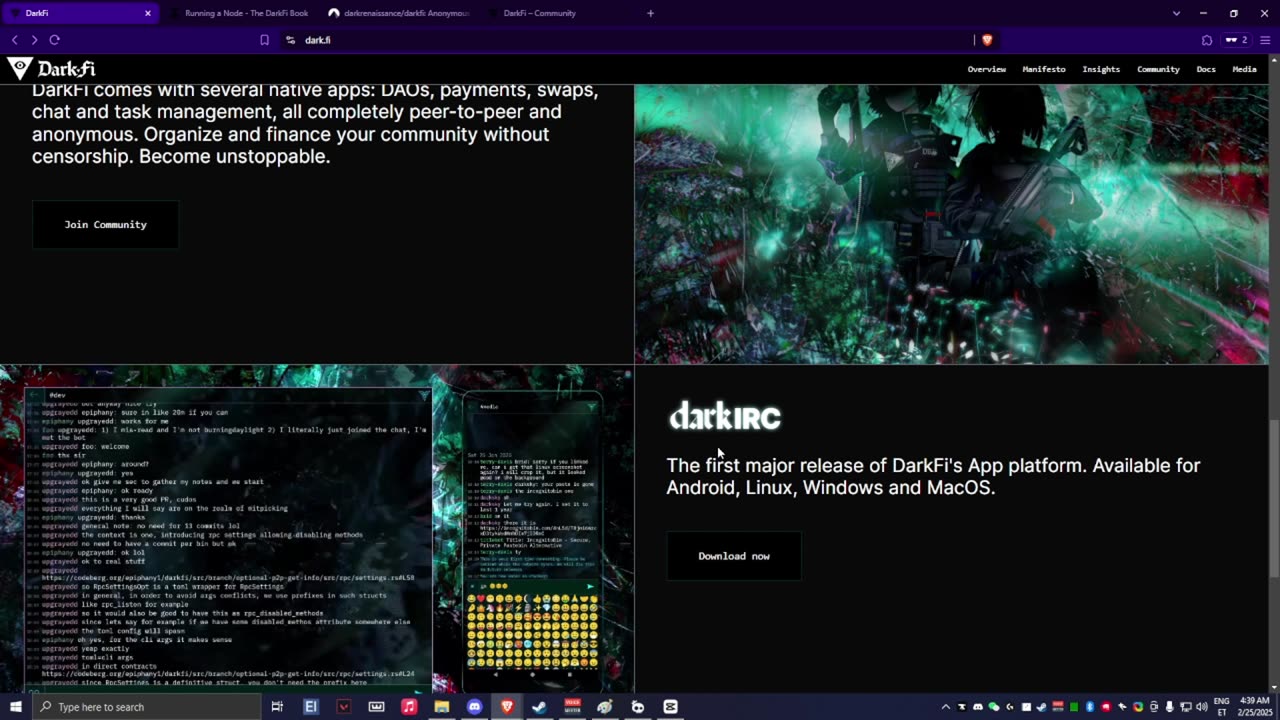The width and height of the screenshot is (1280, 720).
Task: Go back using the browser back arrow
Action: (14, 40)
